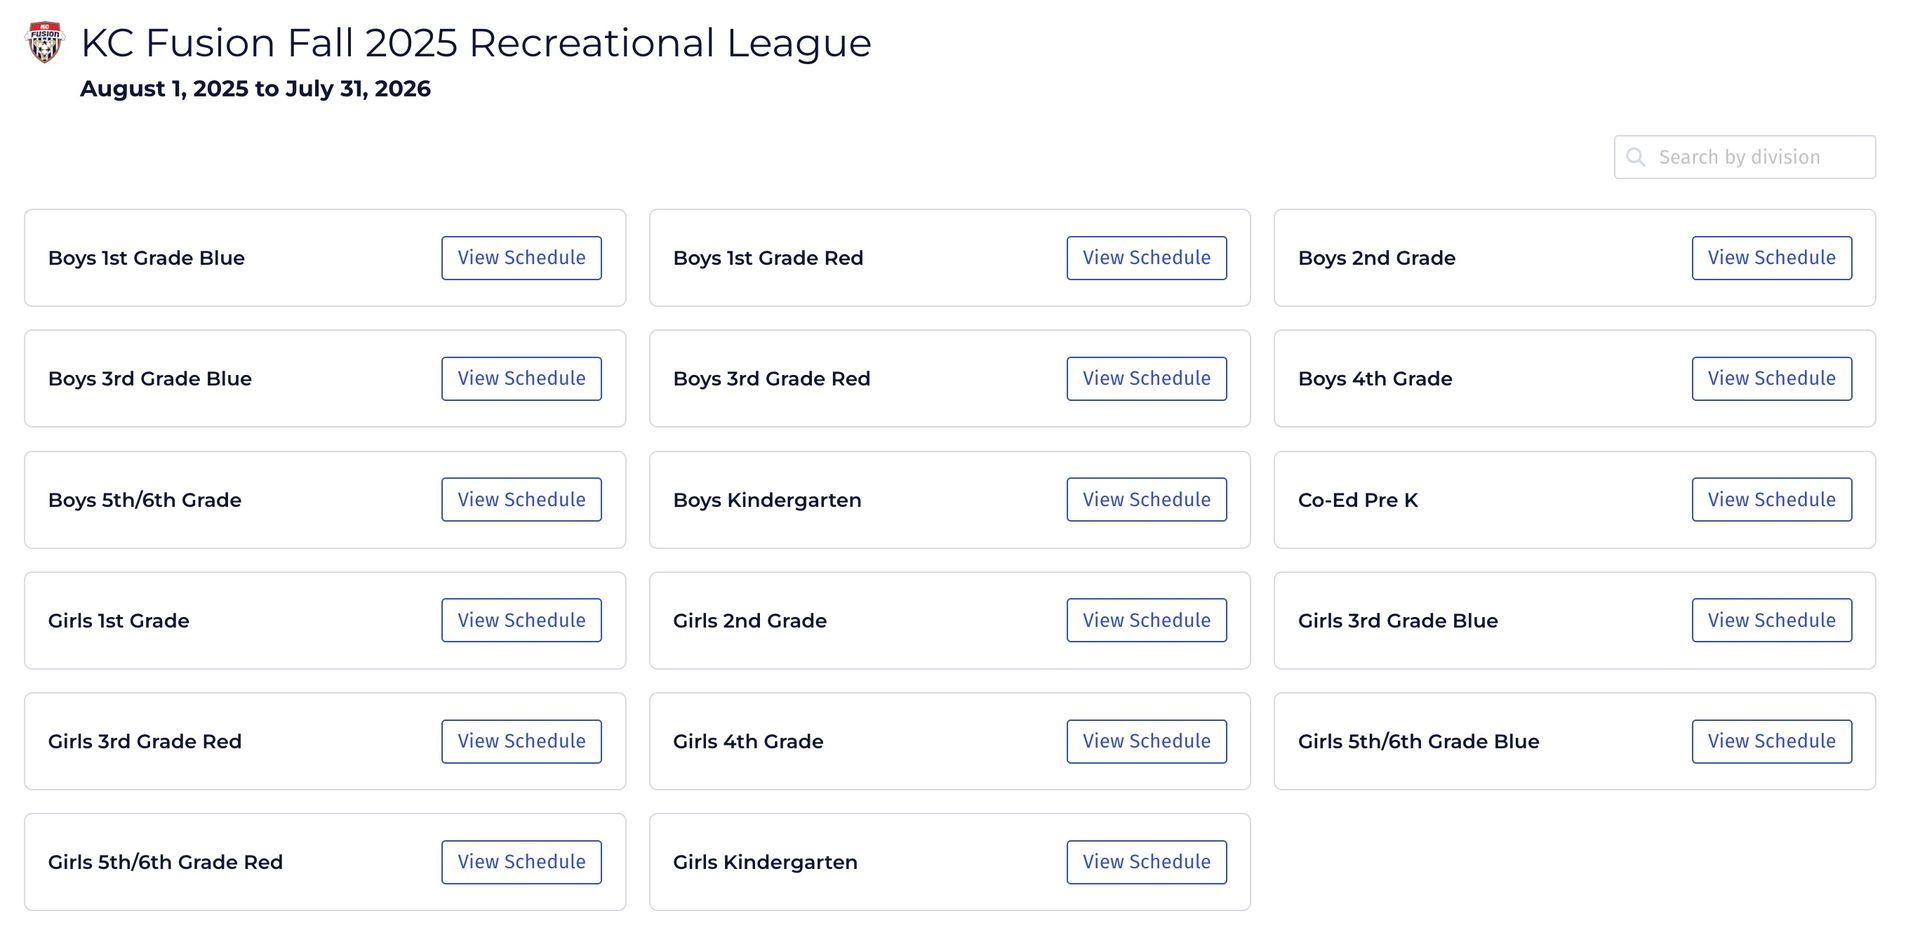View schedule for Boys 1st Grade Blue
The width and height of the screenshot is (1920, 952).
click(x=522, y=258)
